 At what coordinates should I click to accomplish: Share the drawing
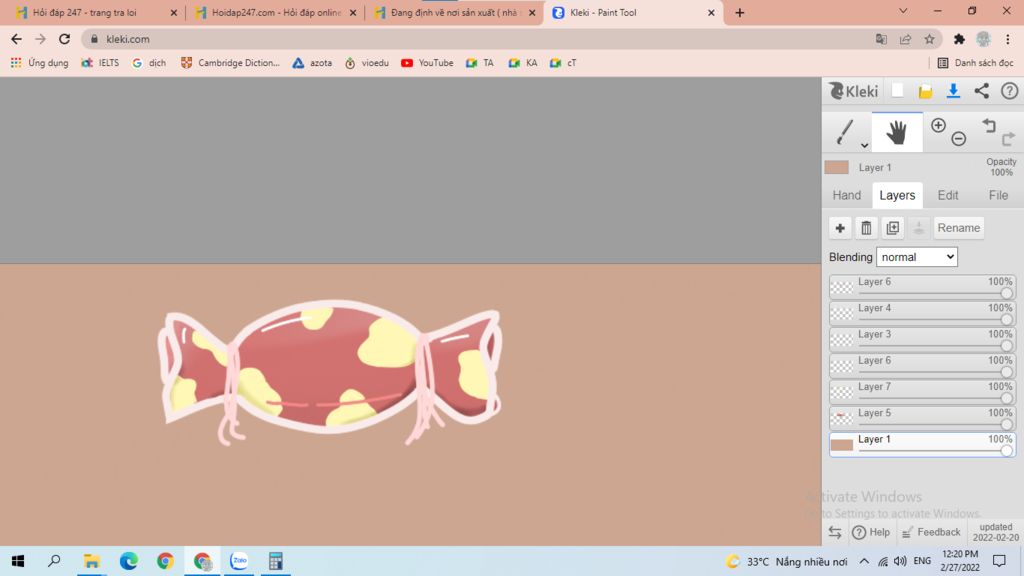point(982,91)
